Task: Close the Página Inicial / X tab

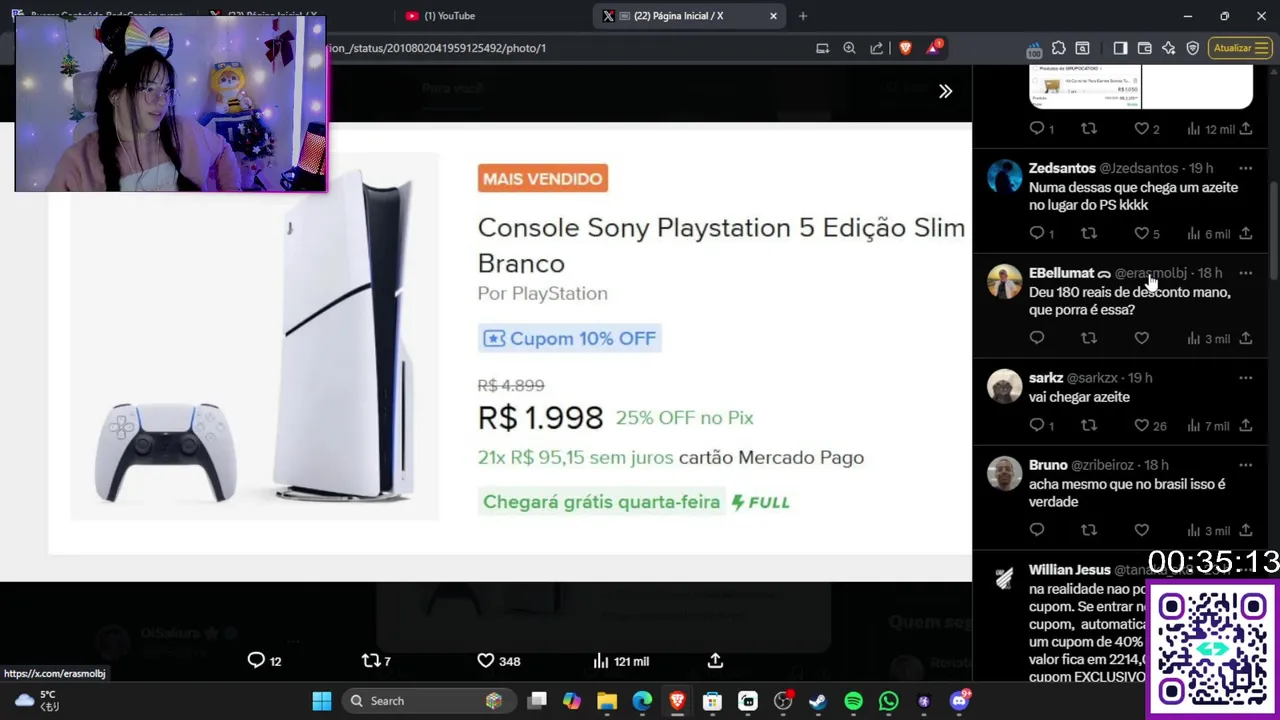Action: click(x=773, y=16)
